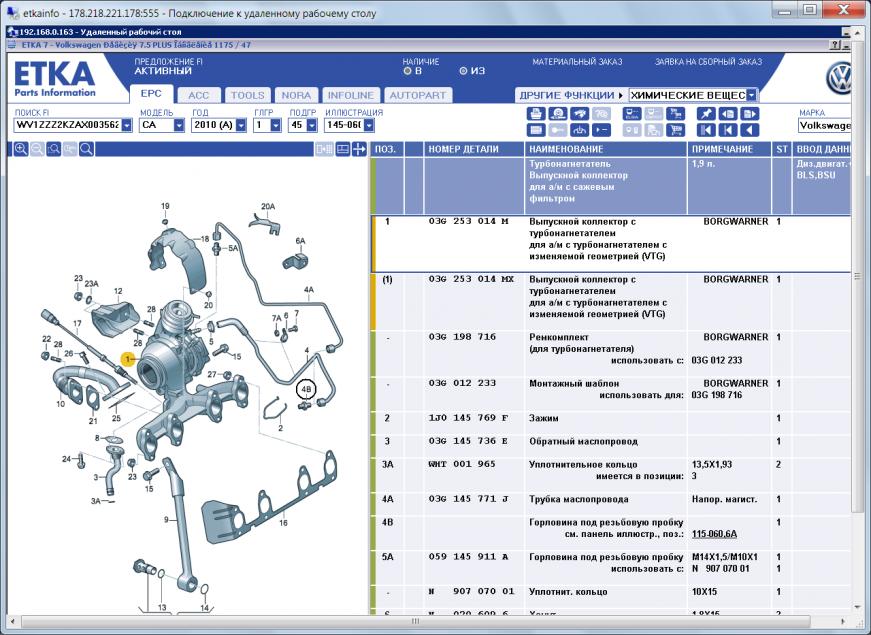Select part number 03G 253 014 MX
The height and width of the screenshot is (635, 871).
click(x=471, y=279)
